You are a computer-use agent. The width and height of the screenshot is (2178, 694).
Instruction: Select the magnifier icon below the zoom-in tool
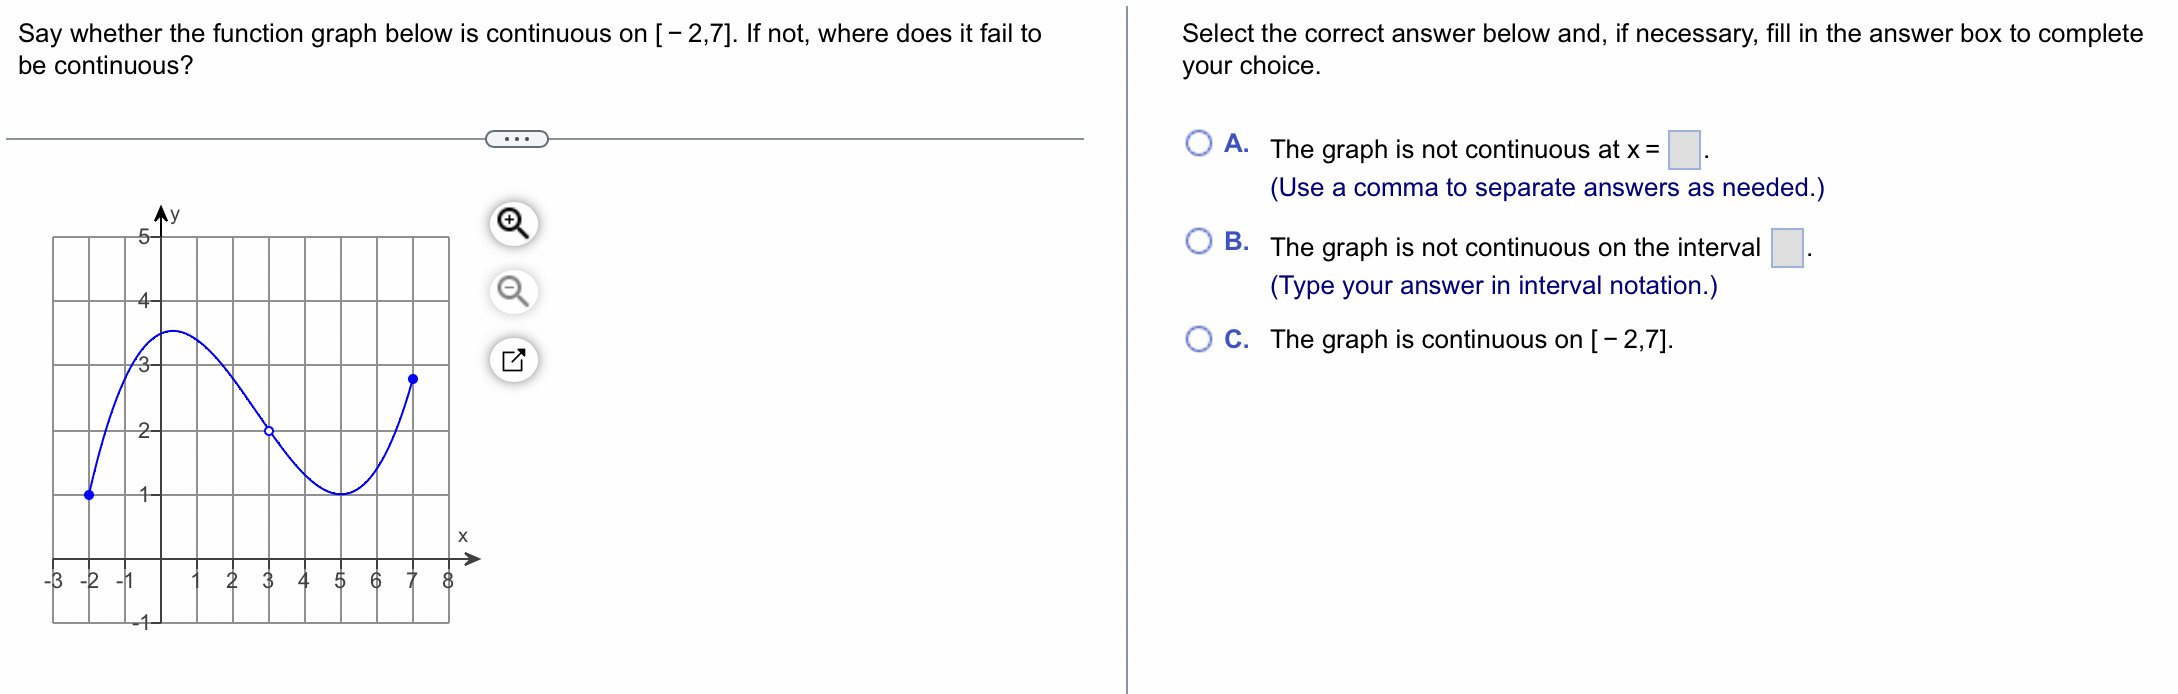pyautogui.click(x=513, y=292)
